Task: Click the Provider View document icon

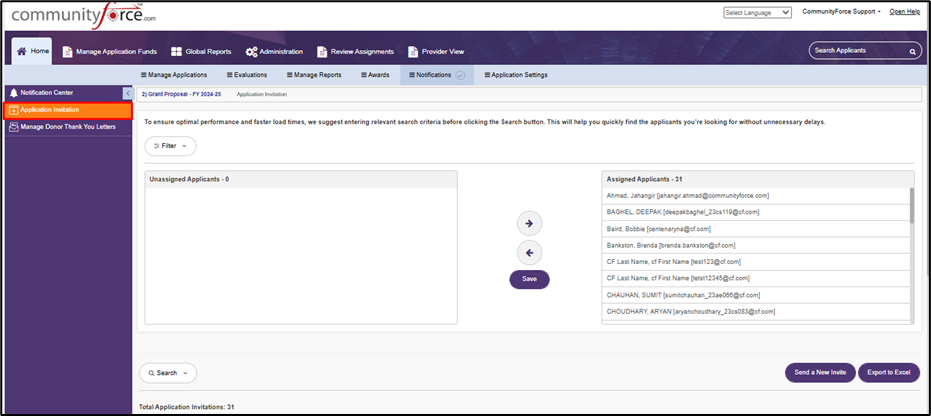Action: click(413, 52)
